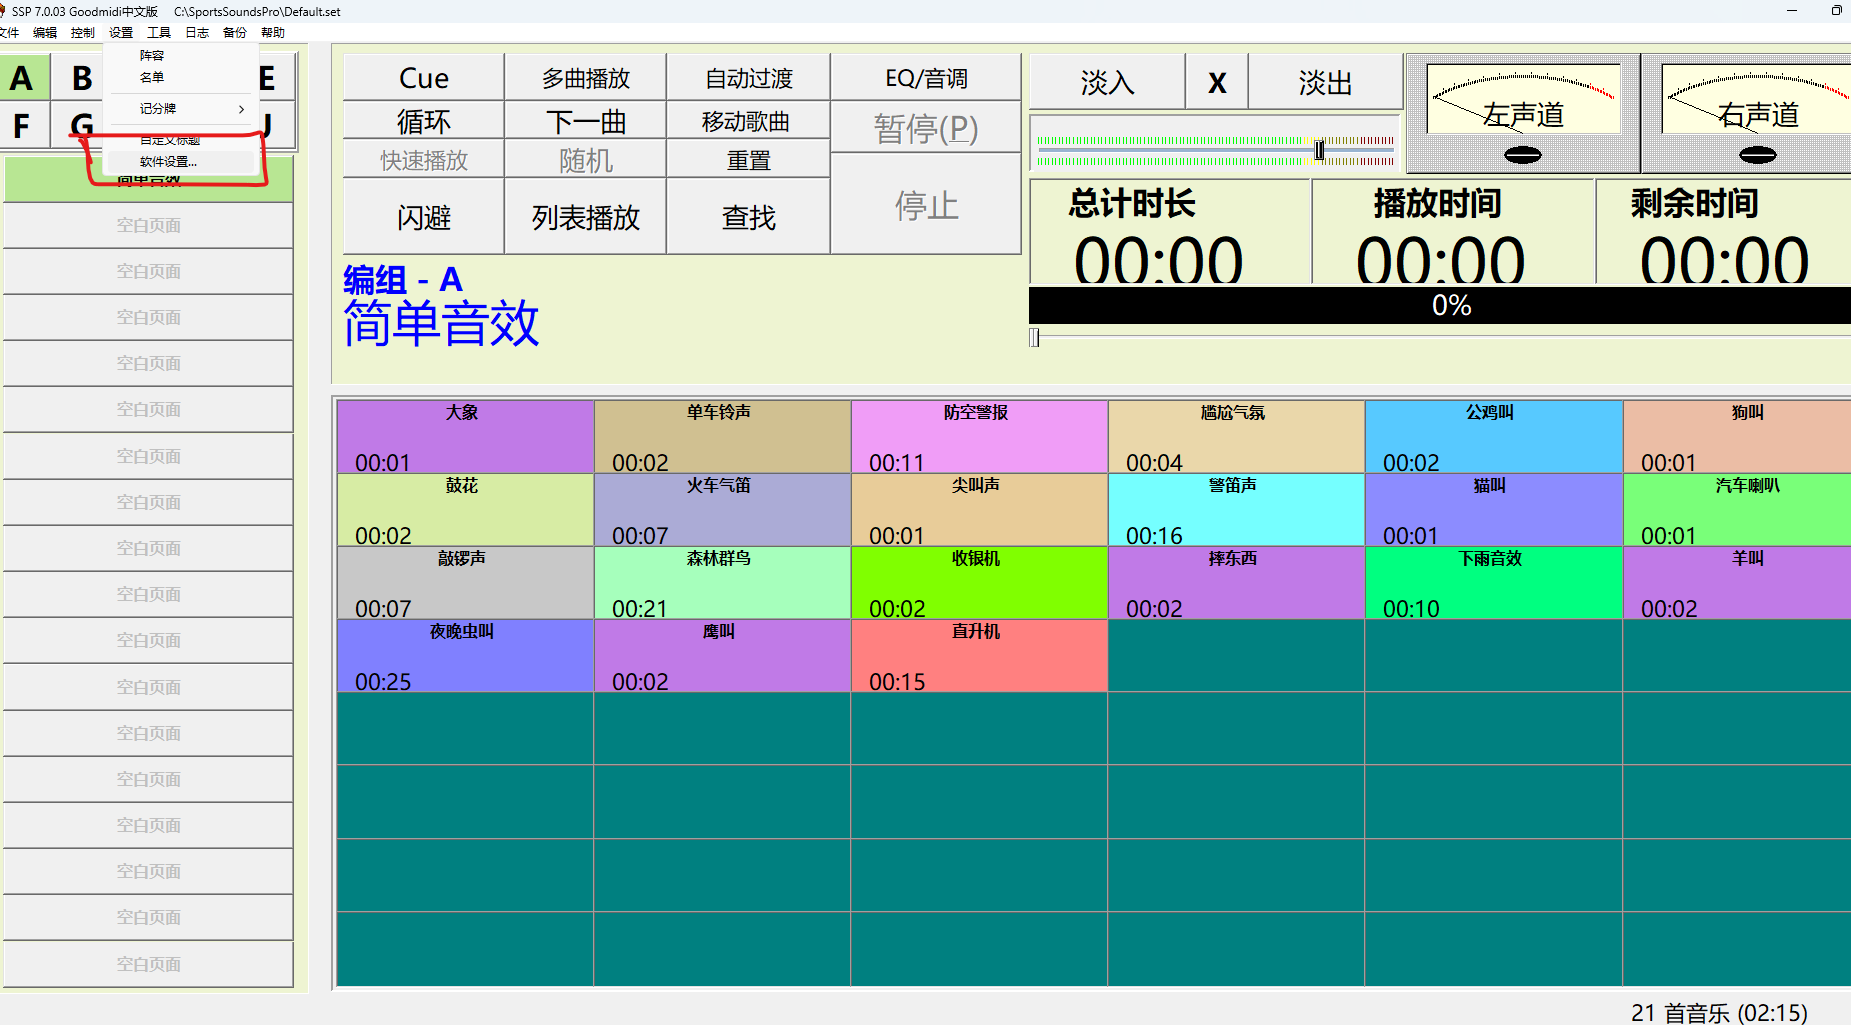Play the 直升机 sound pad
1851x1025 pixels.
coord(978,655)
